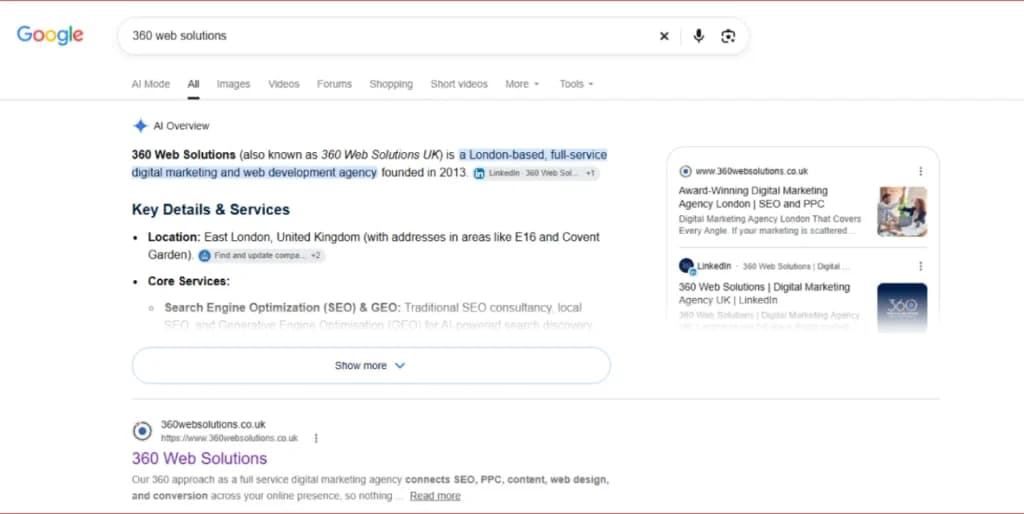This screenshot has width=1024, height=514.
Task: Click the '+1' citation count after LinkedIn chip
Action: (590, 173)
